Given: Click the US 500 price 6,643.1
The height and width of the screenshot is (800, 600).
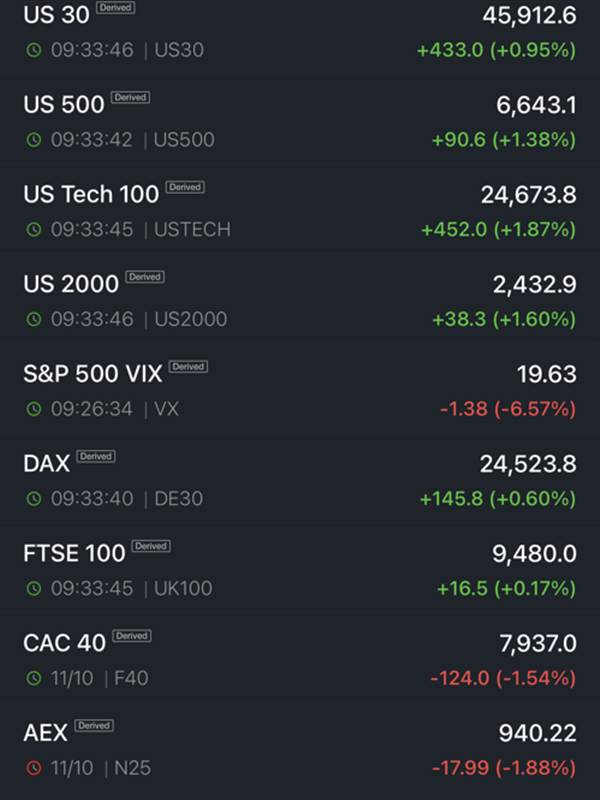Looking at the screenshot, I should pos(536,105).
